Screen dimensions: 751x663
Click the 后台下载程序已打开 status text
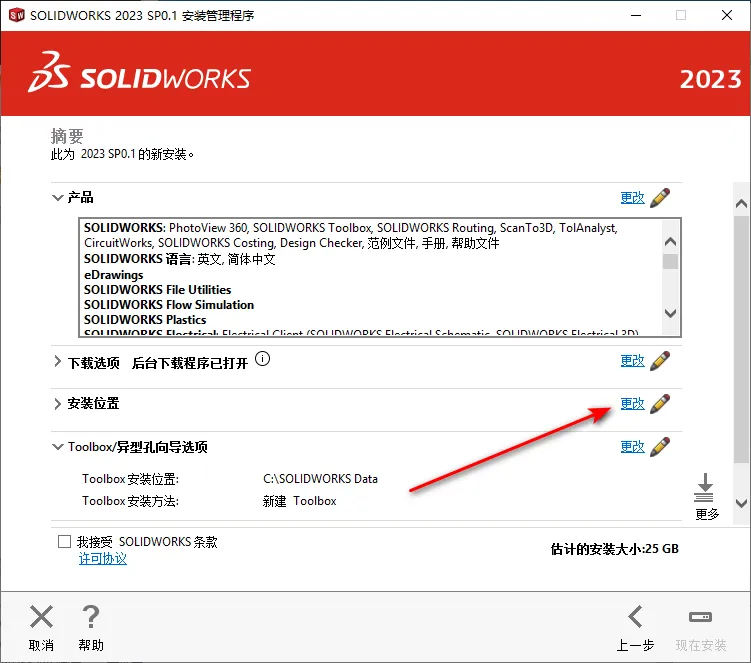pos(190,363)
